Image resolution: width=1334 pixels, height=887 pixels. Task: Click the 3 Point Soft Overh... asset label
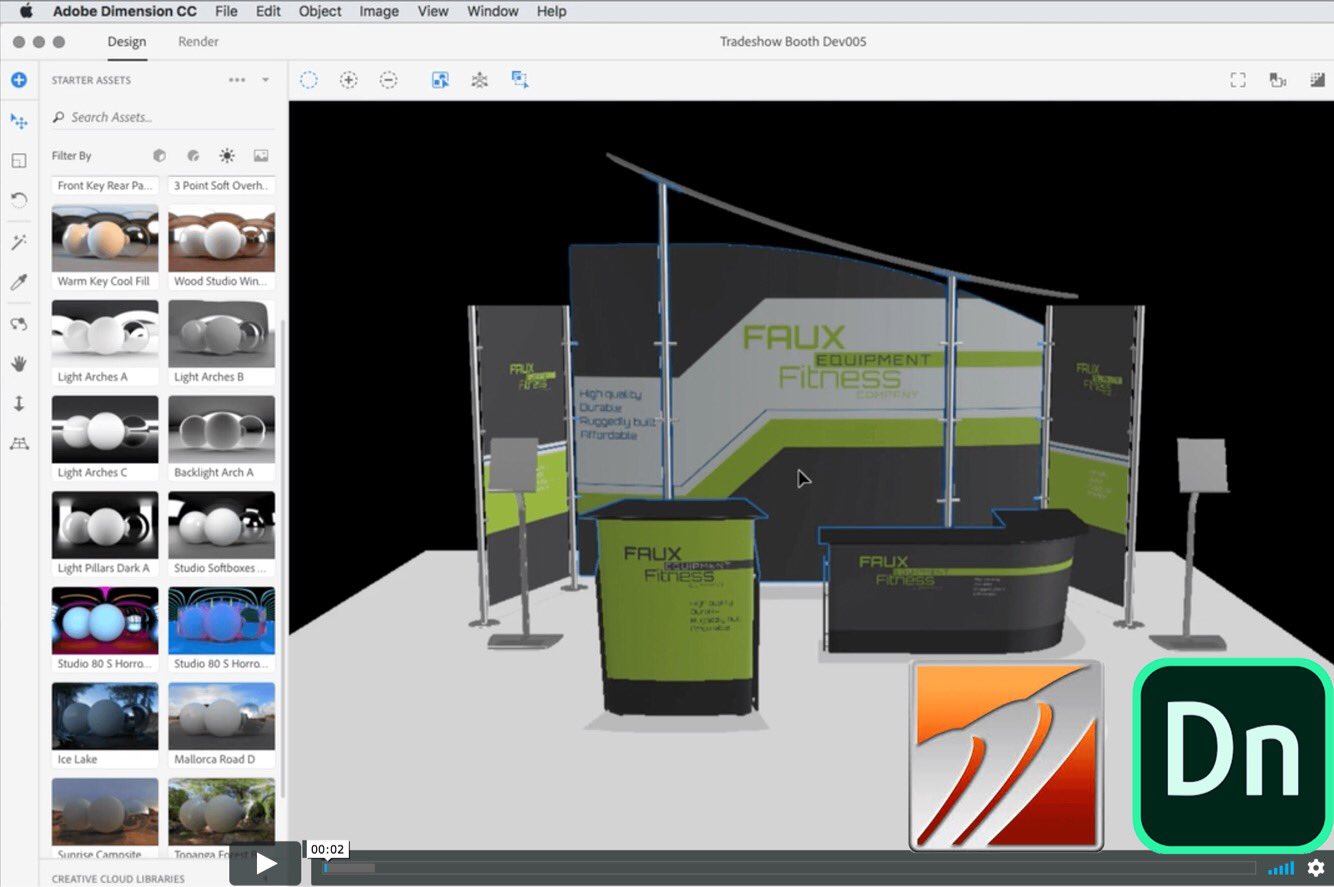(221, 185)
